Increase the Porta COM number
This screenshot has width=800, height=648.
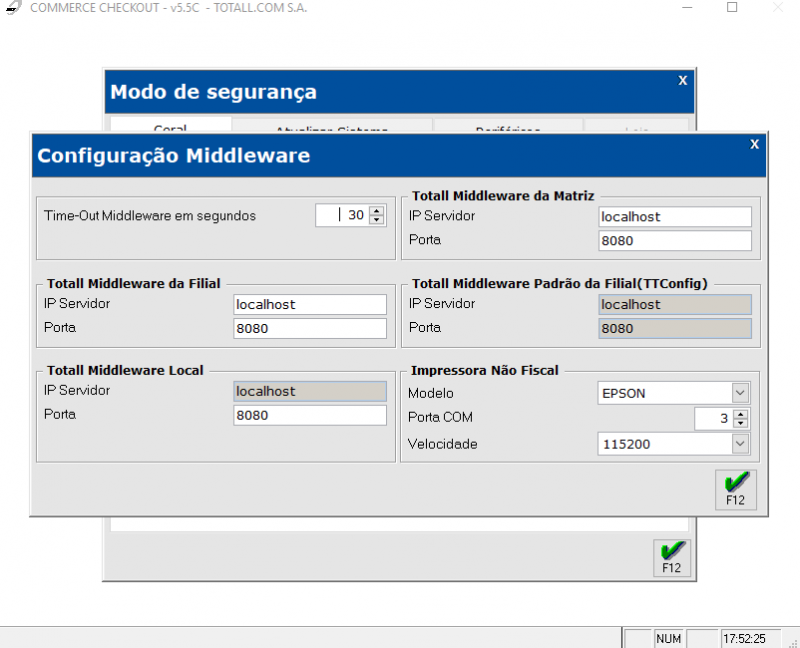[740, 414]
